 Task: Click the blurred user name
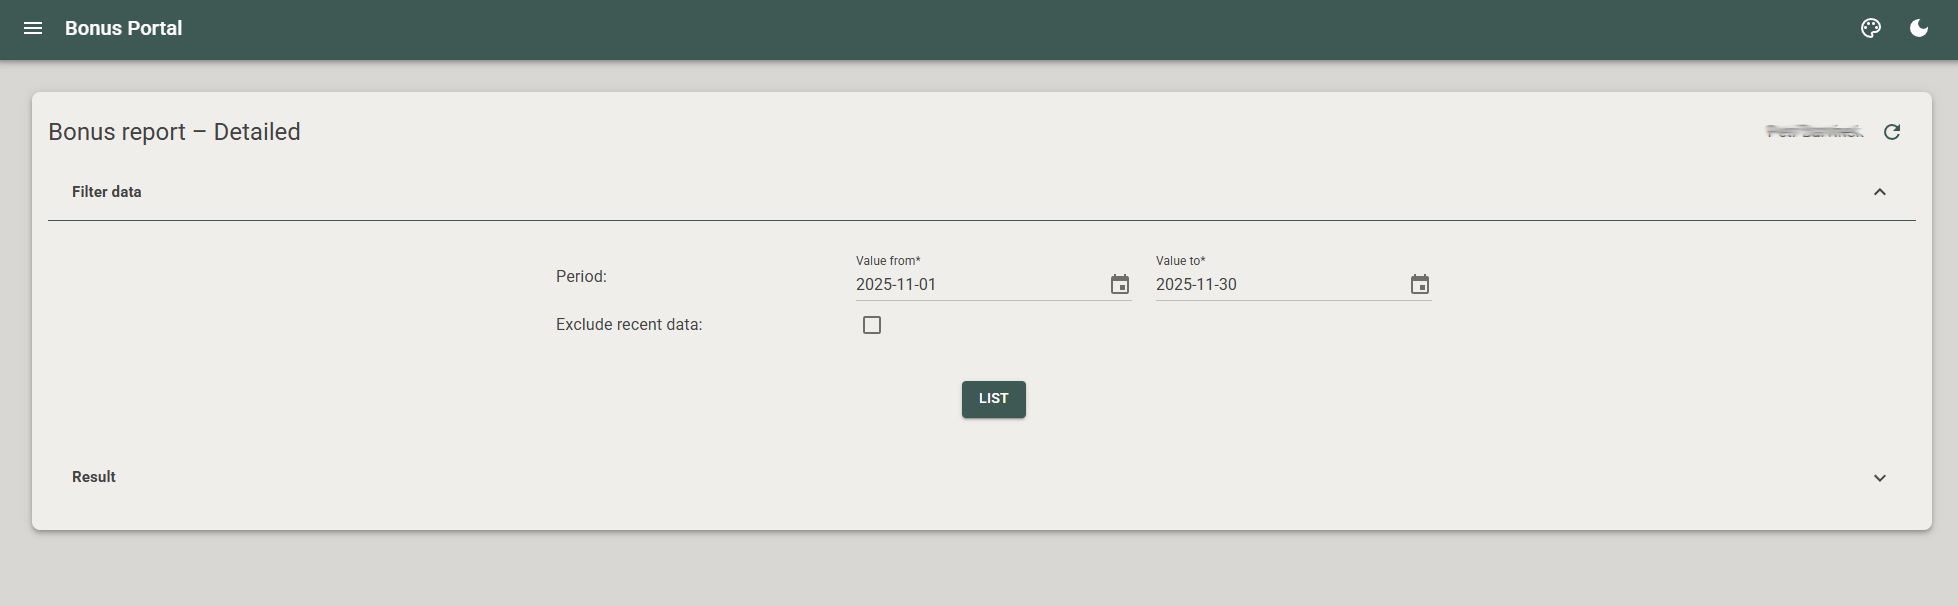pyautogui.click(x=1814, y=132)
